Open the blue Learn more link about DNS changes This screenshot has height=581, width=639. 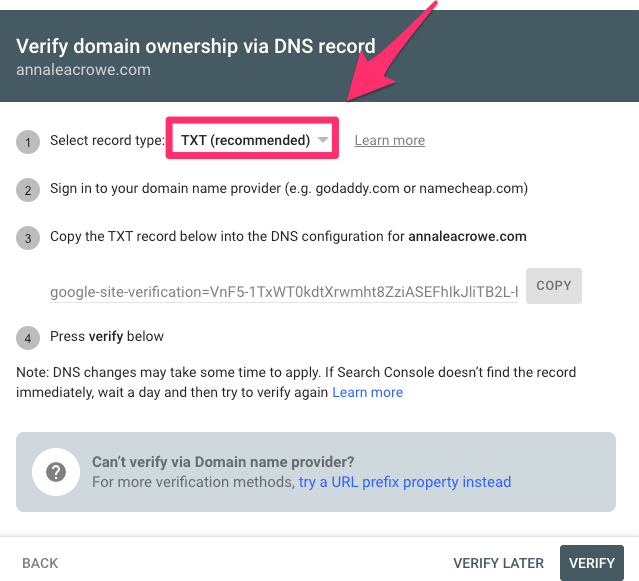coord(368,392)
